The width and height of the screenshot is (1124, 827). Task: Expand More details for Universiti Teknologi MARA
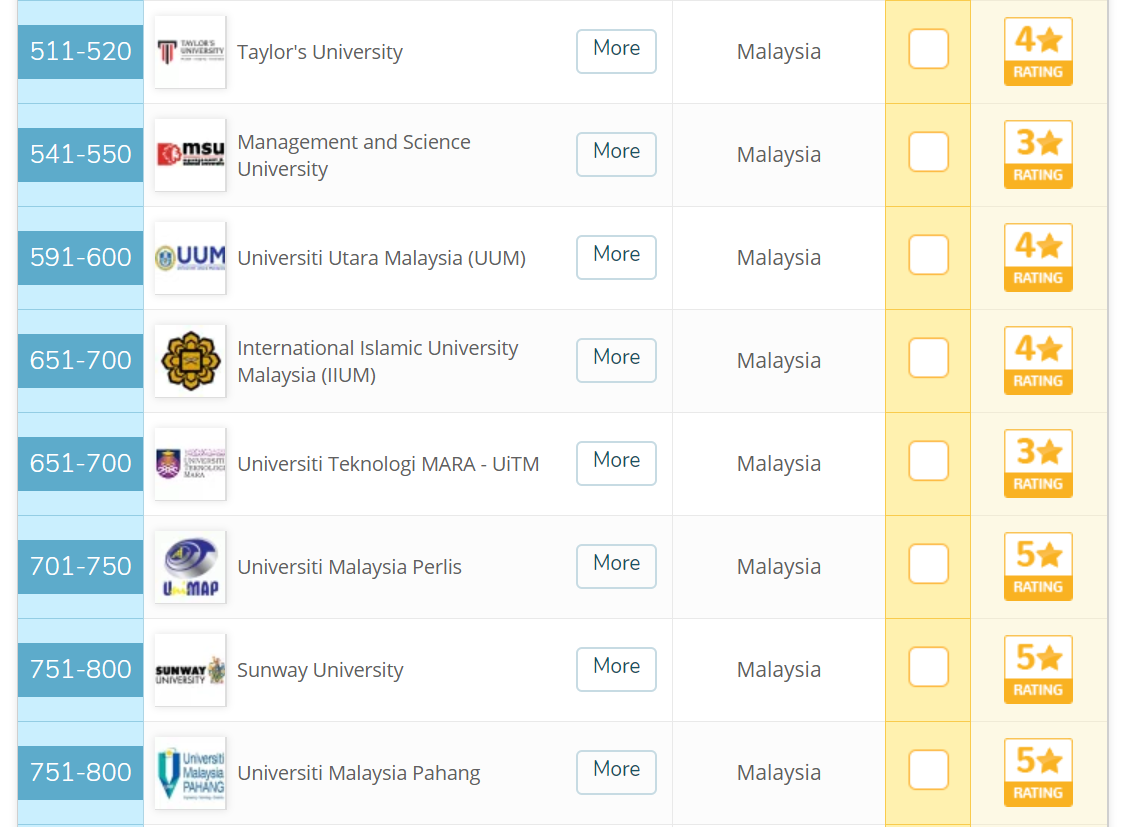point(616,463)
